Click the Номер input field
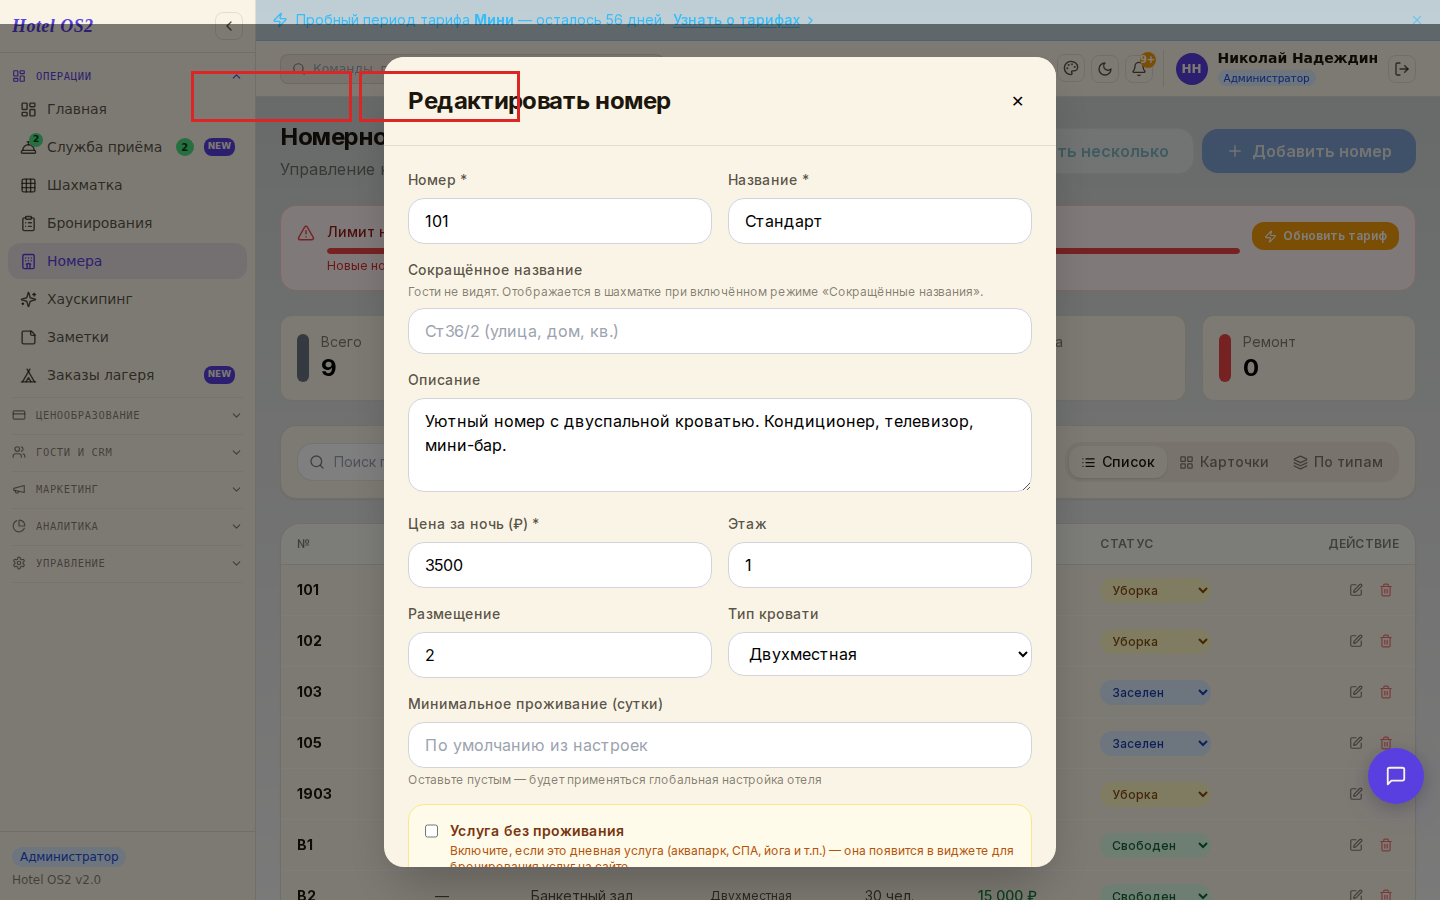The height and width of the screenshot is (900, 1440). (x=560, y=221)
